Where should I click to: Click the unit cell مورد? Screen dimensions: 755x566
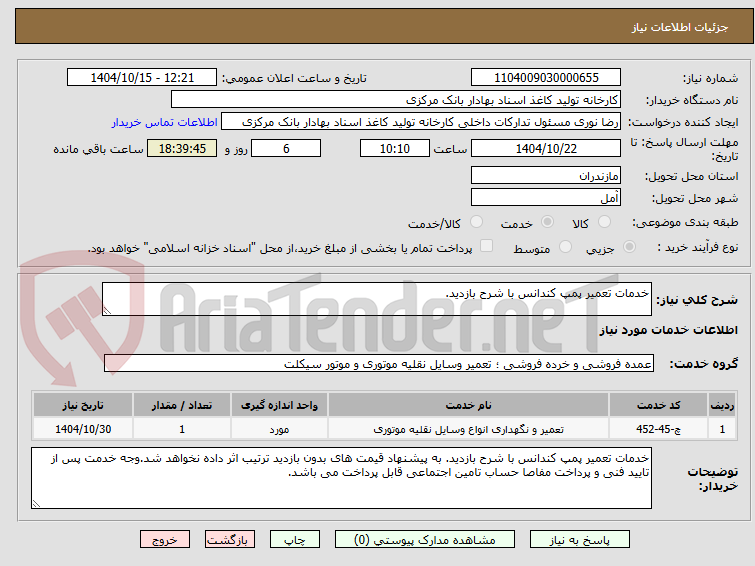[x=279, y=429]
